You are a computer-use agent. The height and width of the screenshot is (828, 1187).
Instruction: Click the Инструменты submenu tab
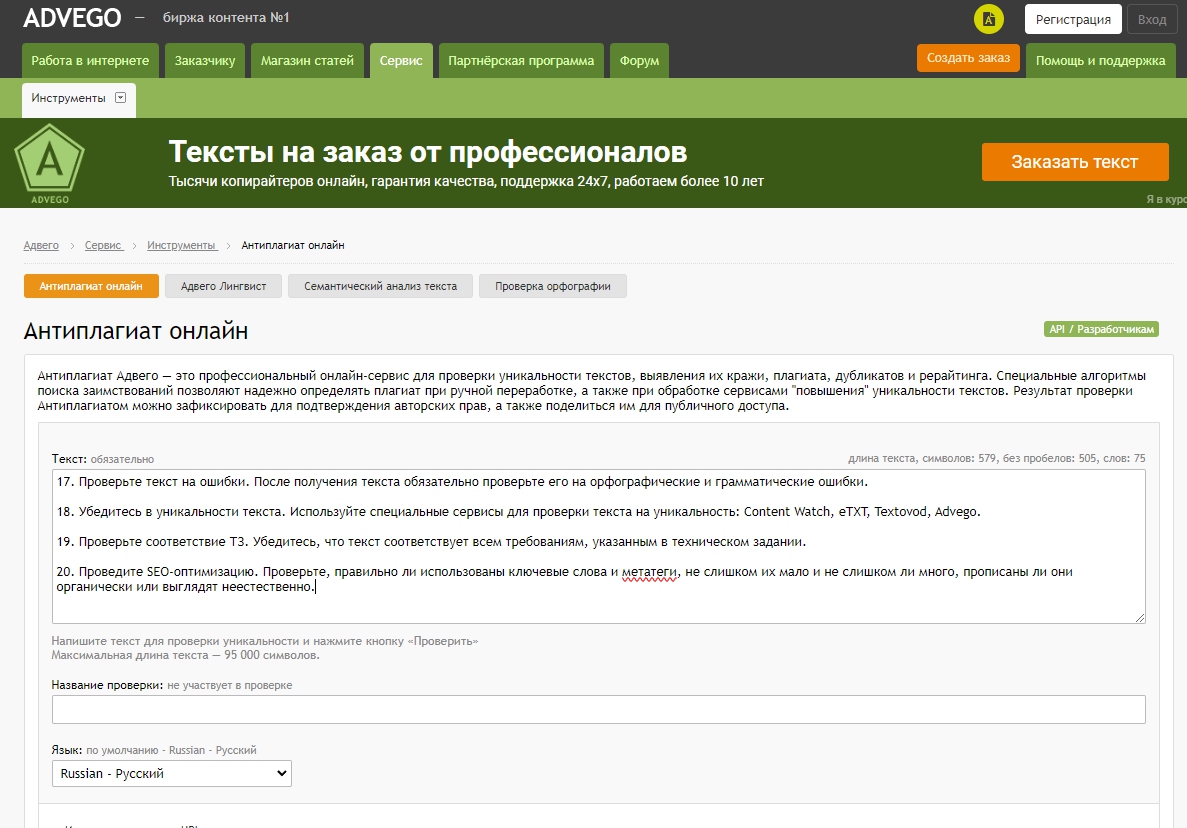click(x=79, y=100)
